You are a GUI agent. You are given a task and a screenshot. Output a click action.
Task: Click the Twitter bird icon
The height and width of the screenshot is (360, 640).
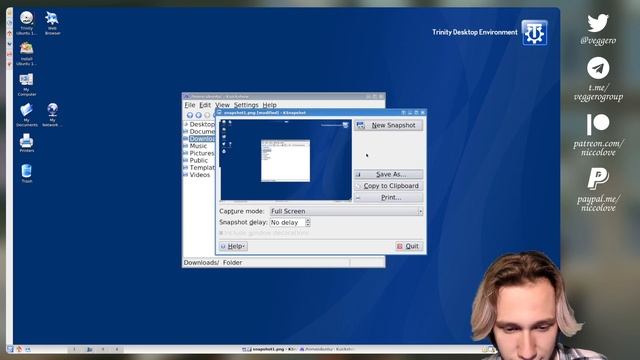point(598,23)
